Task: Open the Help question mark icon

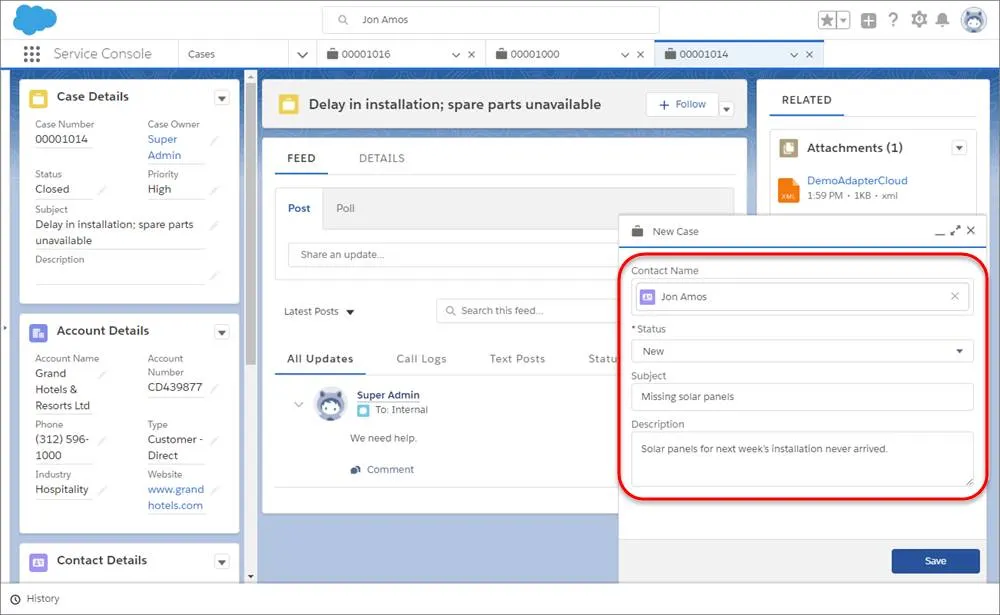Action: pos(893,20)
